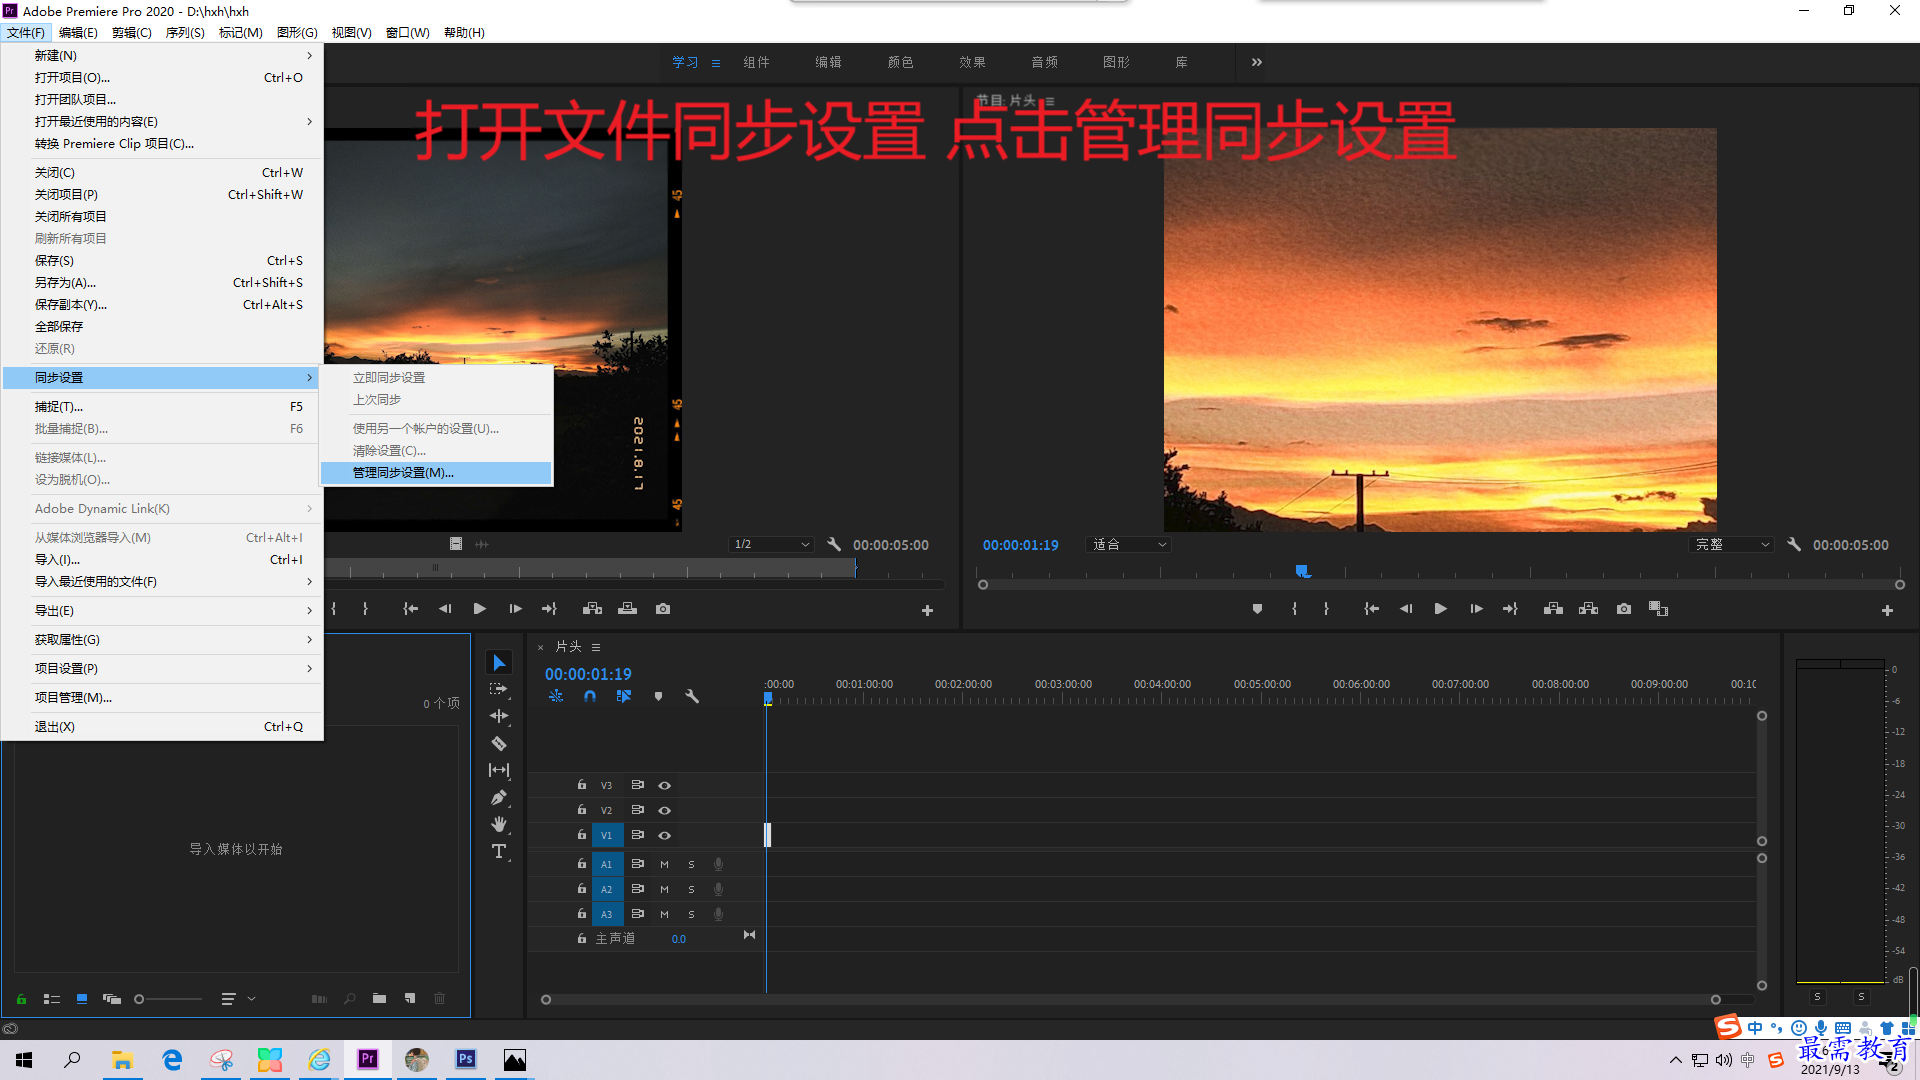The image size is (1920, 1080).
Task: Mute track A3
Action: (x=664, y=914)
